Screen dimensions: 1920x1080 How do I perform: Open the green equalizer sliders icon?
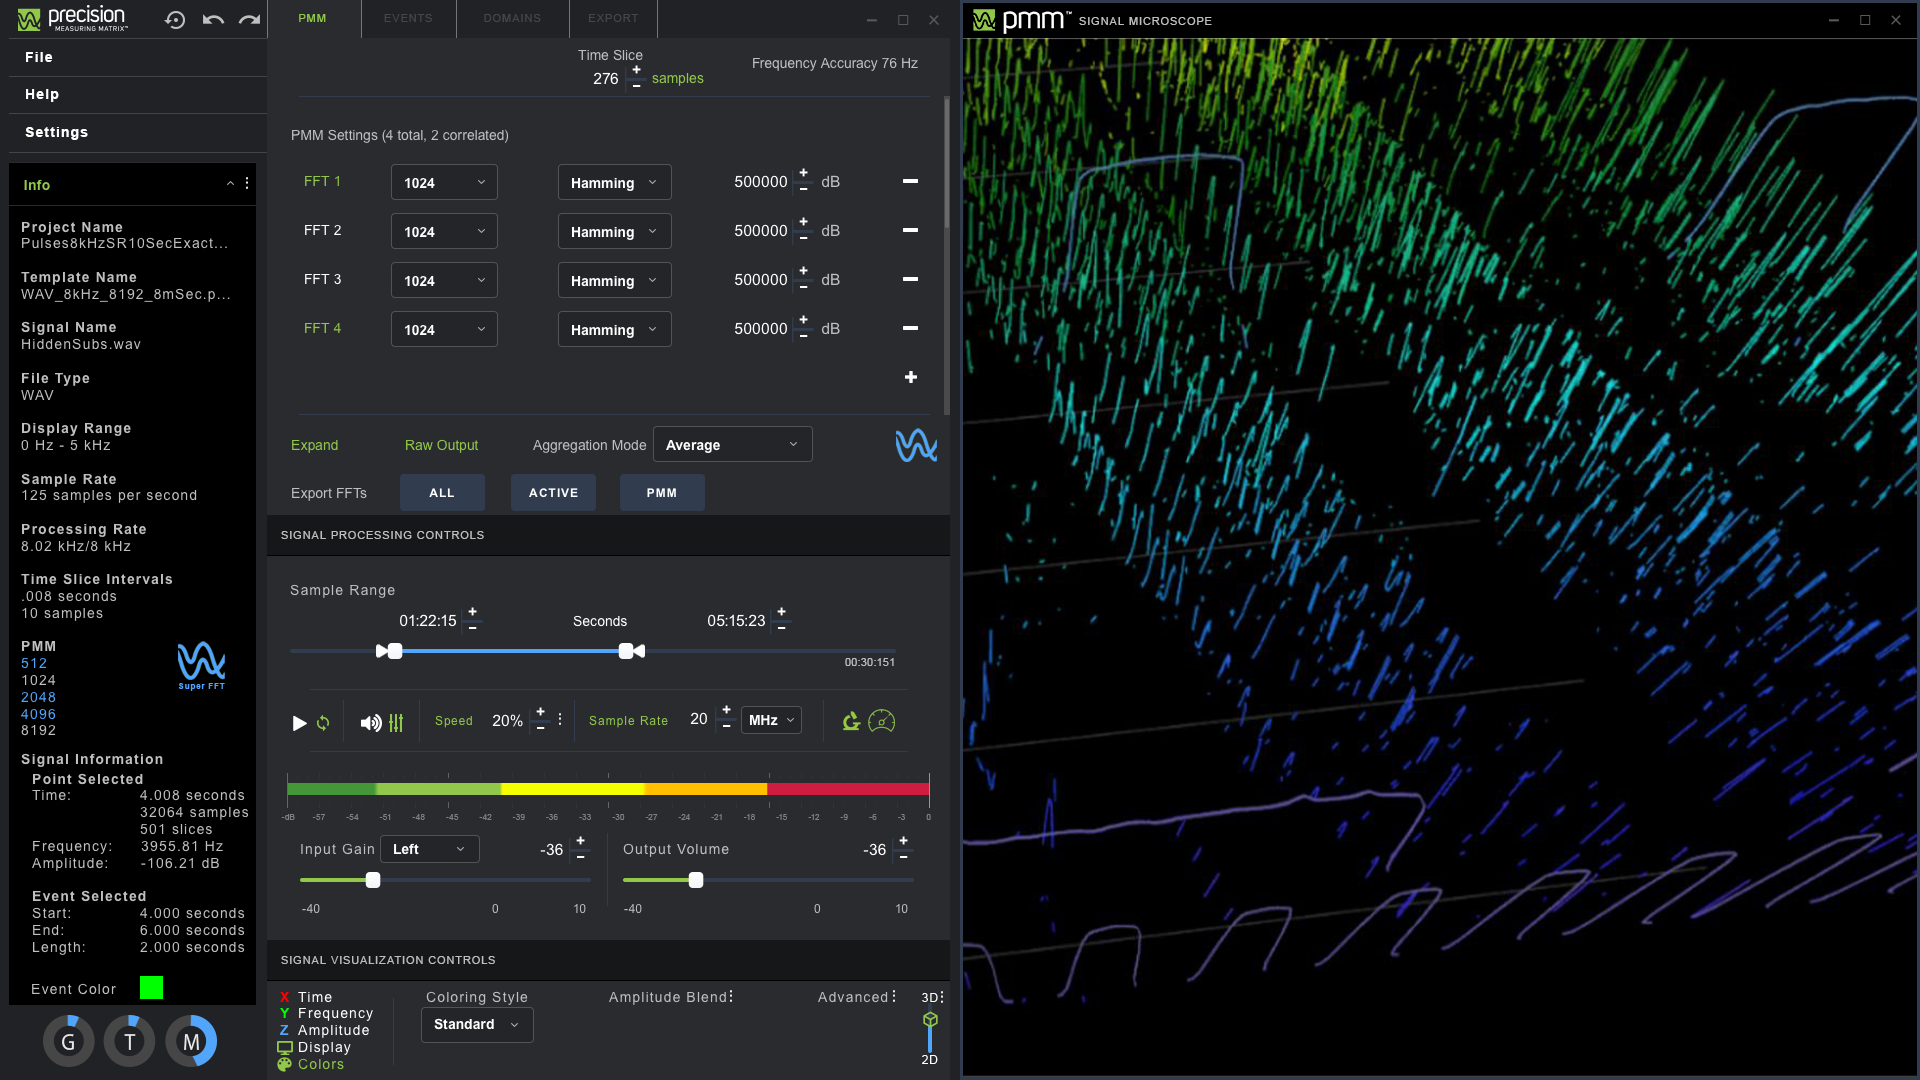point(396,722)
